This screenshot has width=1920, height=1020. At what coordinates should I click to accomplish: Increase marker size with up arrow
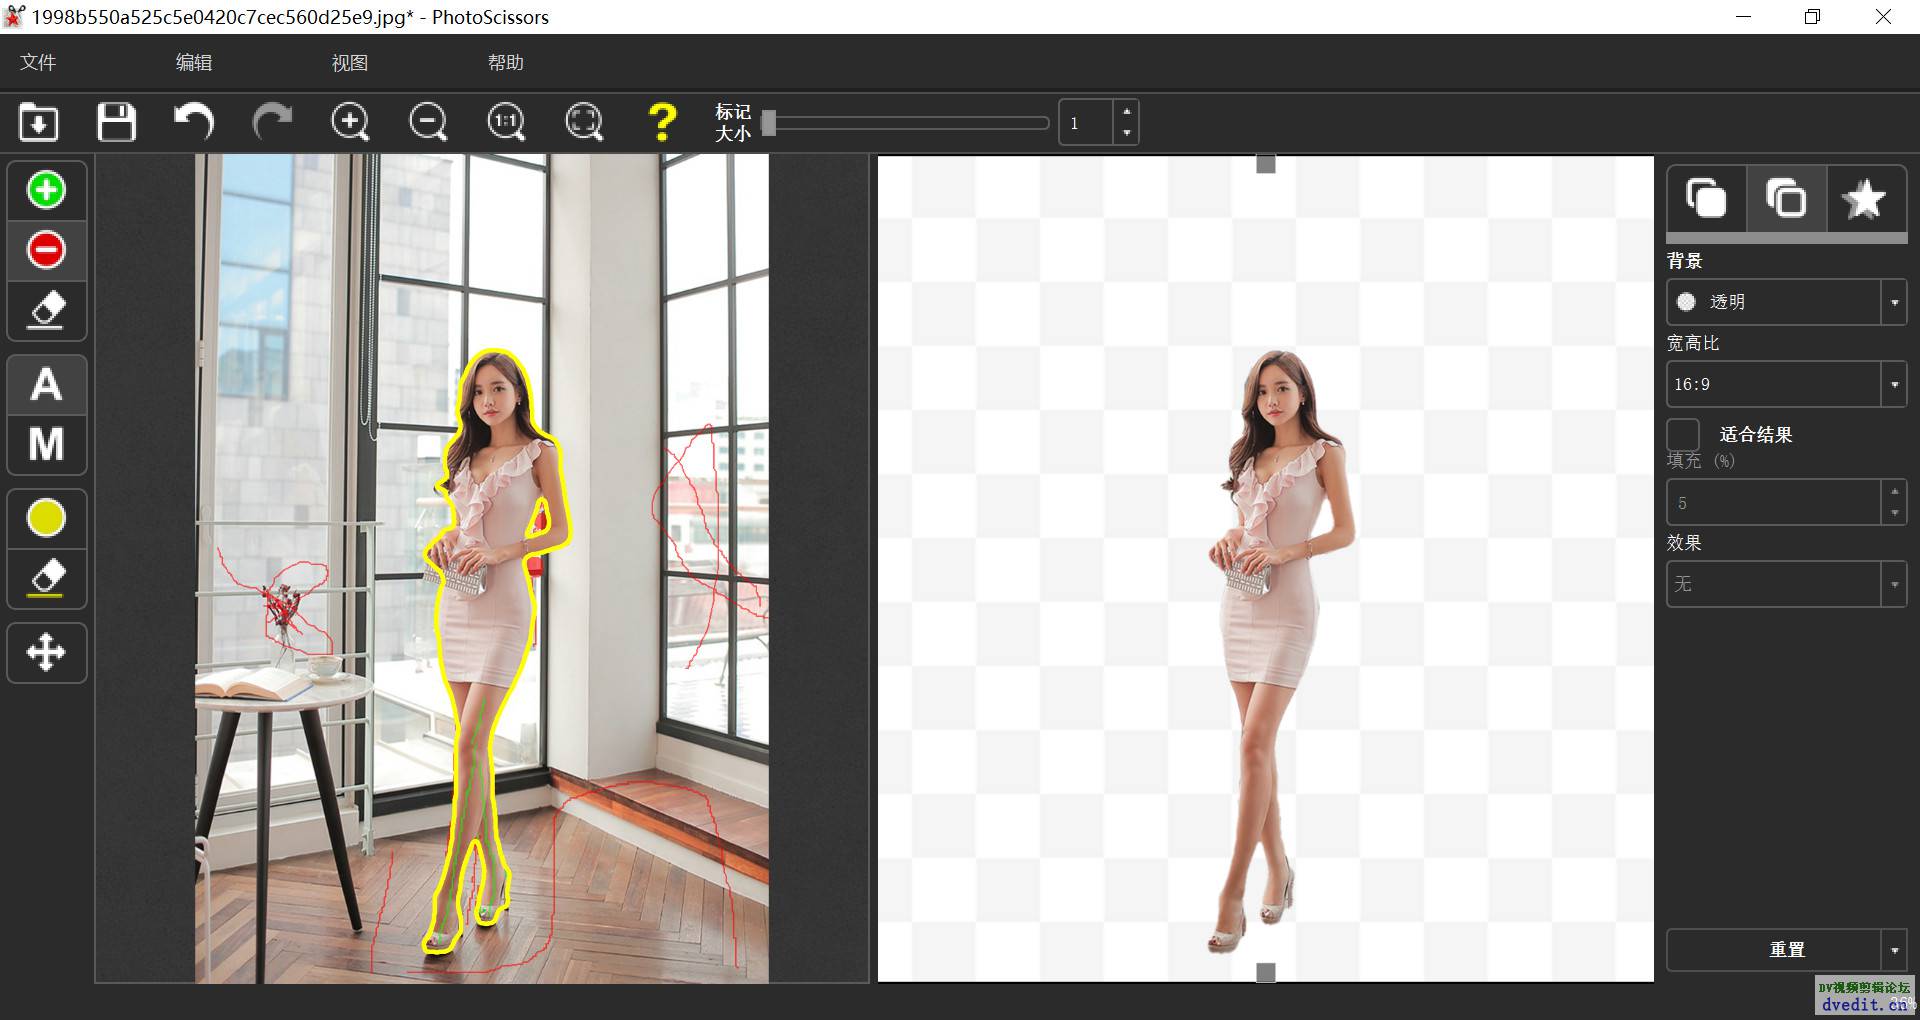(x=1127, y=112)
